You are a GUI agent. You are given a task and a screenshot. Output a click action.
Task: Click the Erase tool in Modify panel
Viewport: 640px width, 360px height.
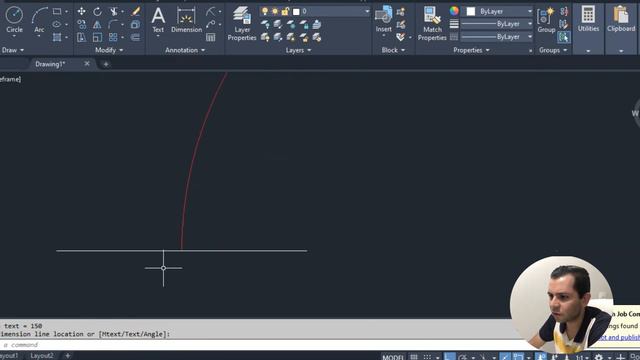[136, 11]
